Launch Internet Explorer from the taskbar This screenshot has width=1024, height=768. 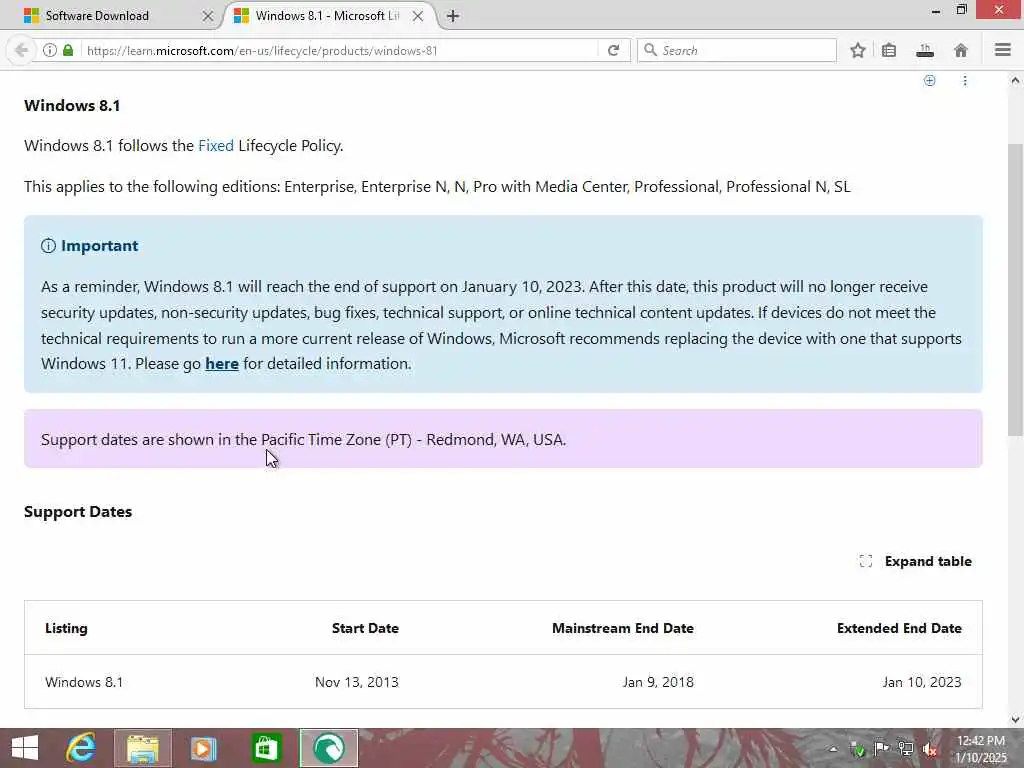pos(81,748)
